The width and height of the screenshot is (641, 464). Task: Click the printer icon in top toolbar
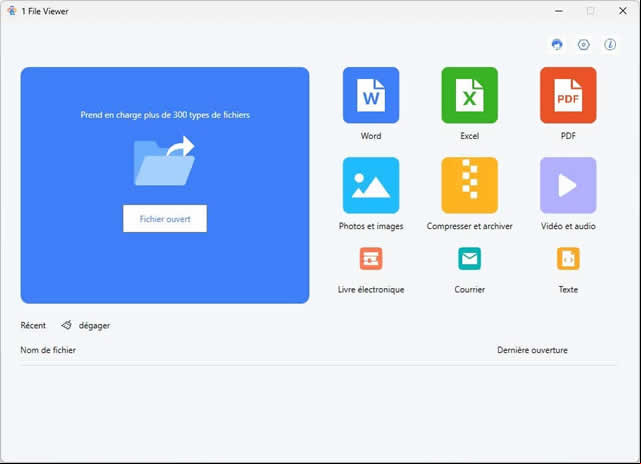point(557,44)
